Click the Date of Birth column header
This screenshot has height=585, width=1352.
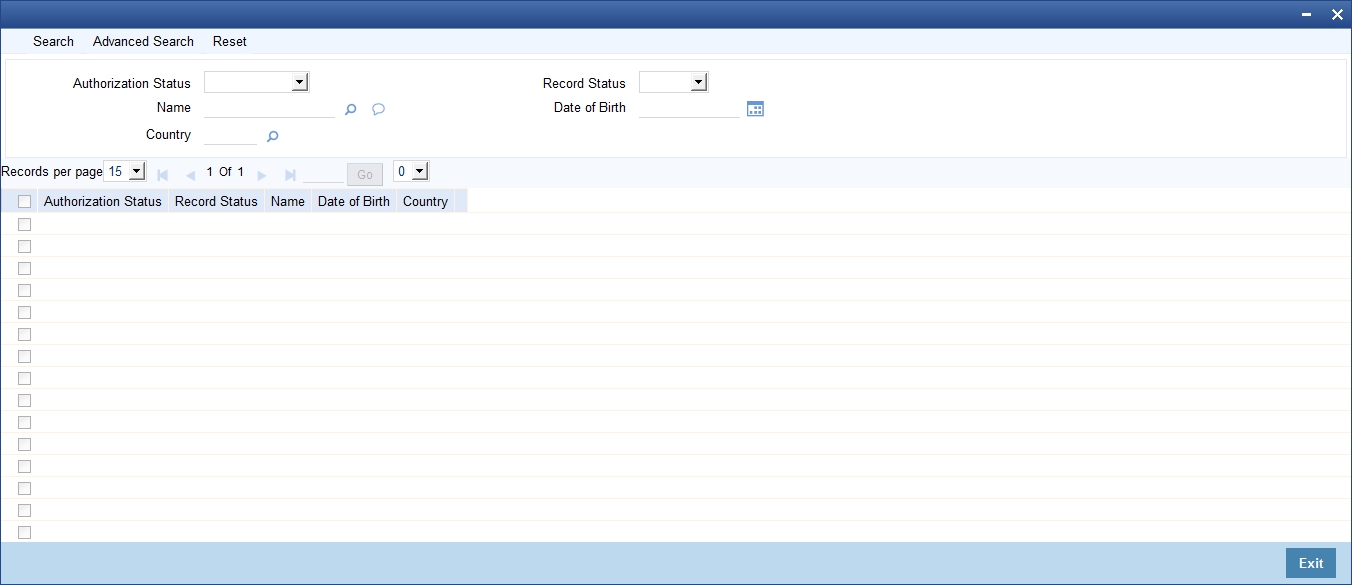pyautogui.click(x=354, y=201)
